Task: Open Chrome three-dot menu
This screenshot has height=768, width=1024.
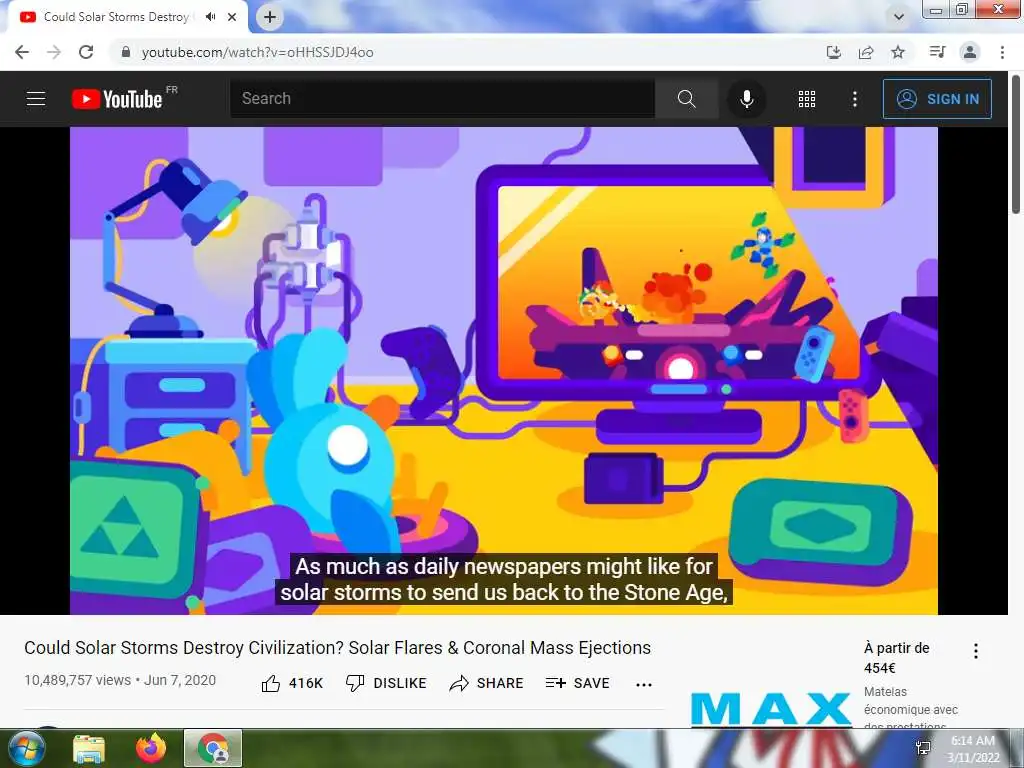Action: coord(1002,52)
